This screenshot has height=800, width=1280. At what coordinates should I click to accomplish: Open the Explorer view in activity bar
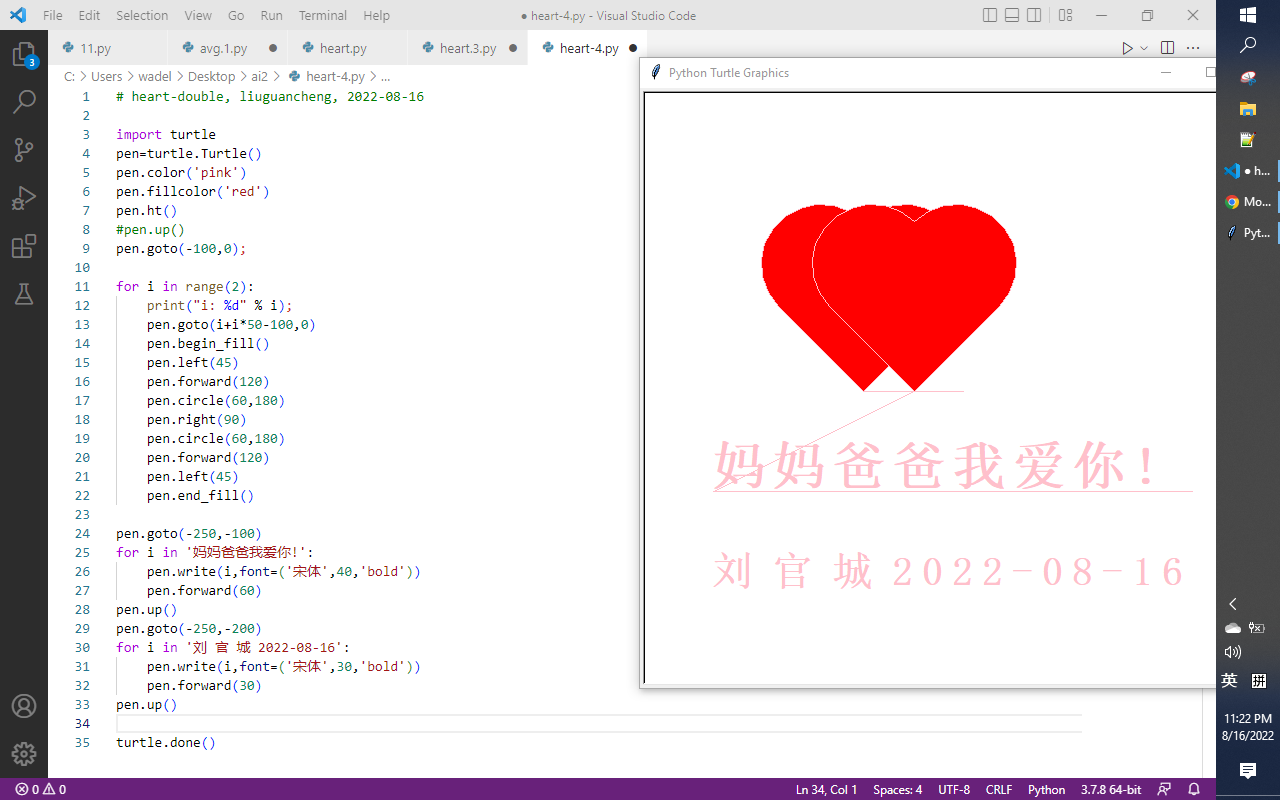click(24, 55)
